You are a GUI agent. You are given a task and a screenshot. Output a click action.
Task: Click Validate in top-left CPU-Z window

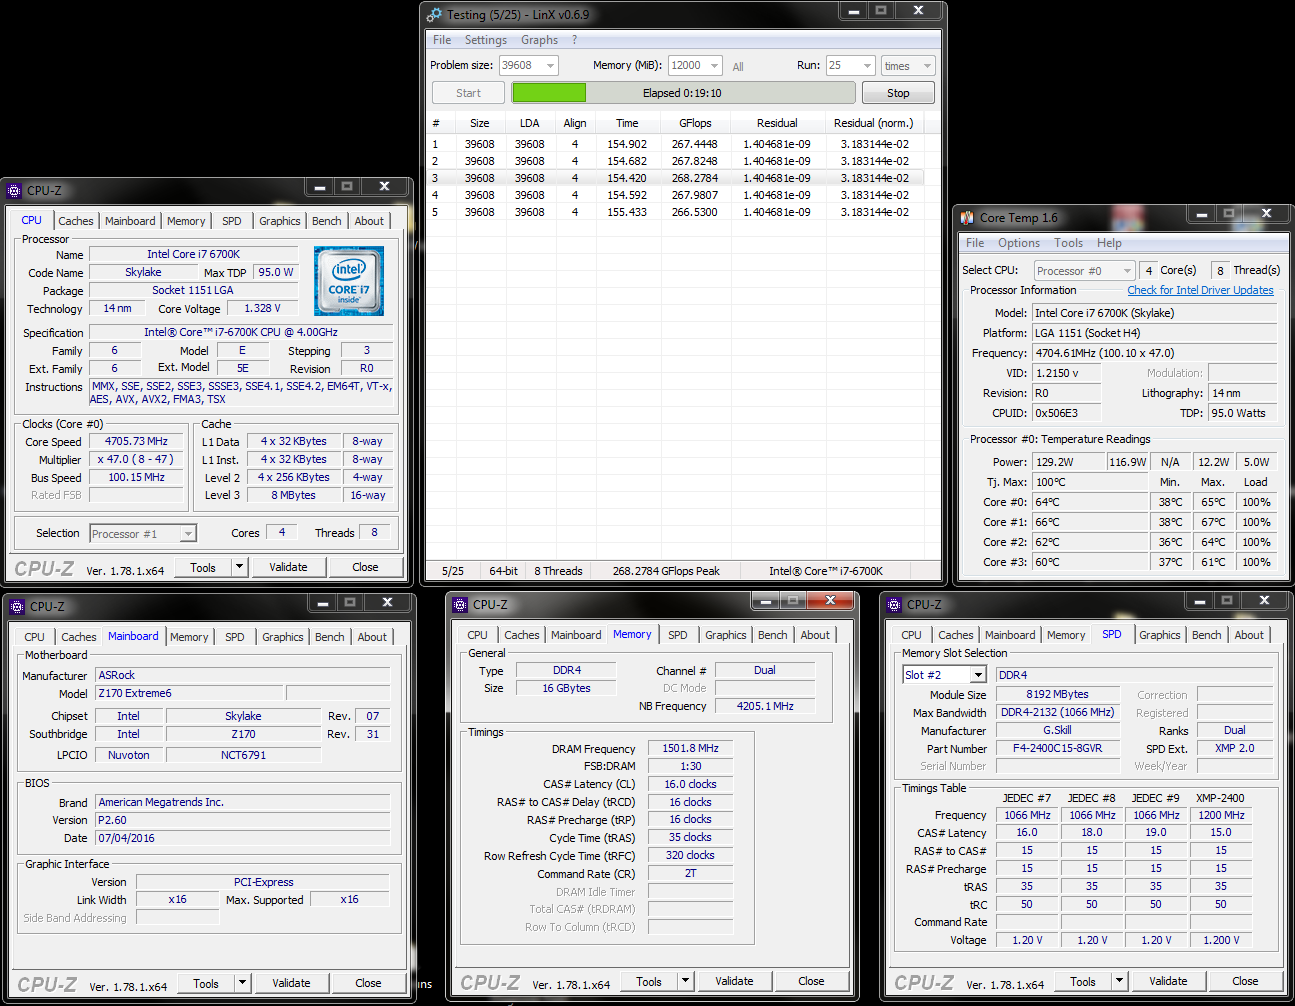[x=288, y=567]
